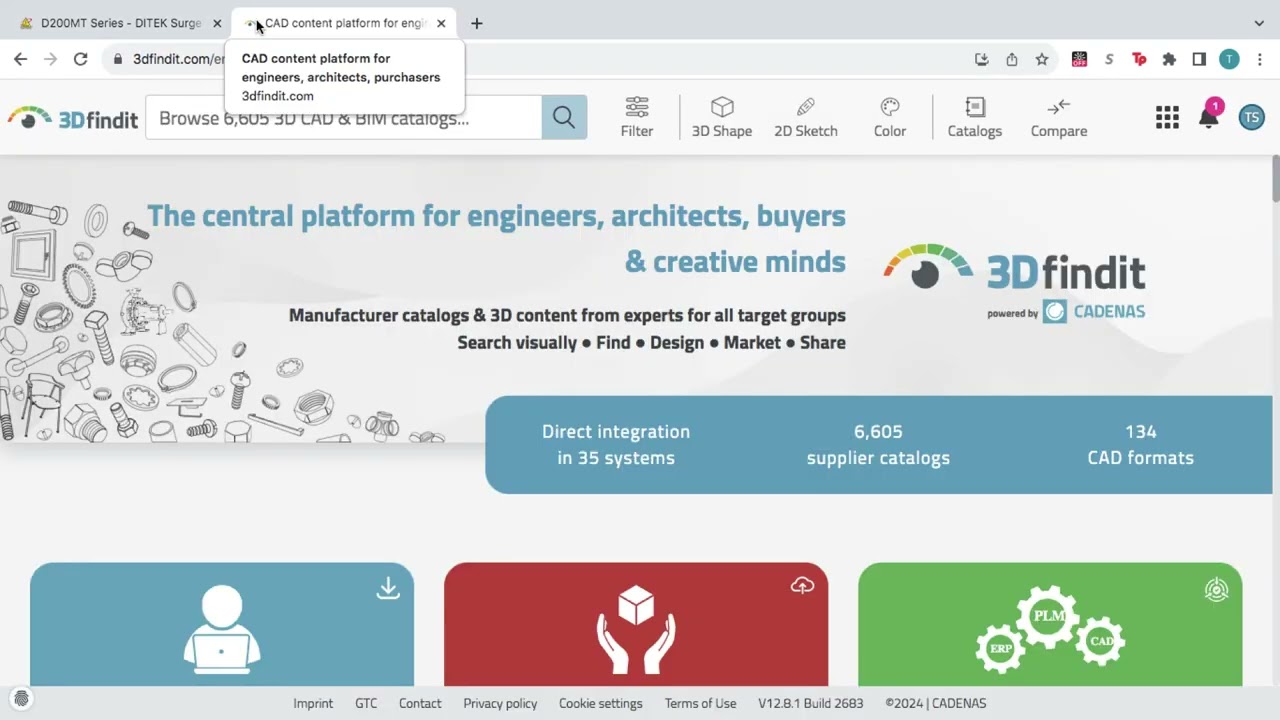Viewport: 1280px width, 720px height.
Task: Open the Chrome profile T avatar
Action: coord(1229,59)
